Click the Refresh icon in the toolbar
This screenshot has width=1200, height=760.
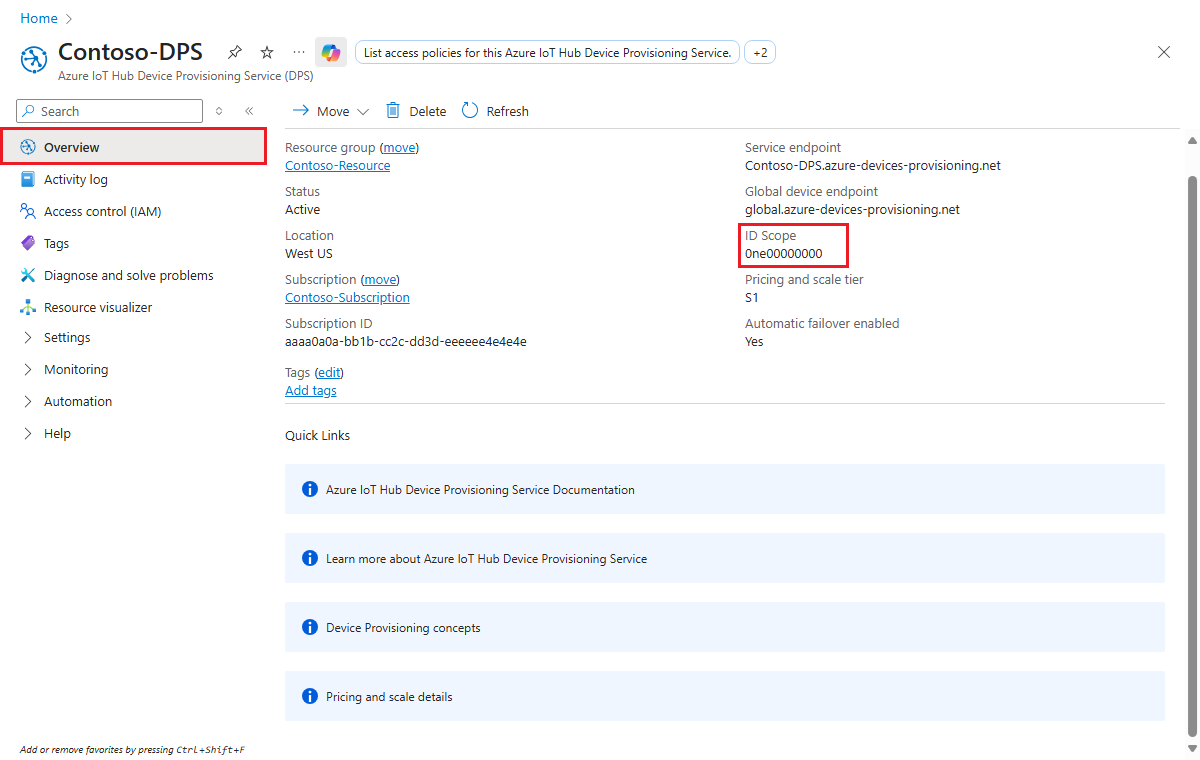point(470,110)
